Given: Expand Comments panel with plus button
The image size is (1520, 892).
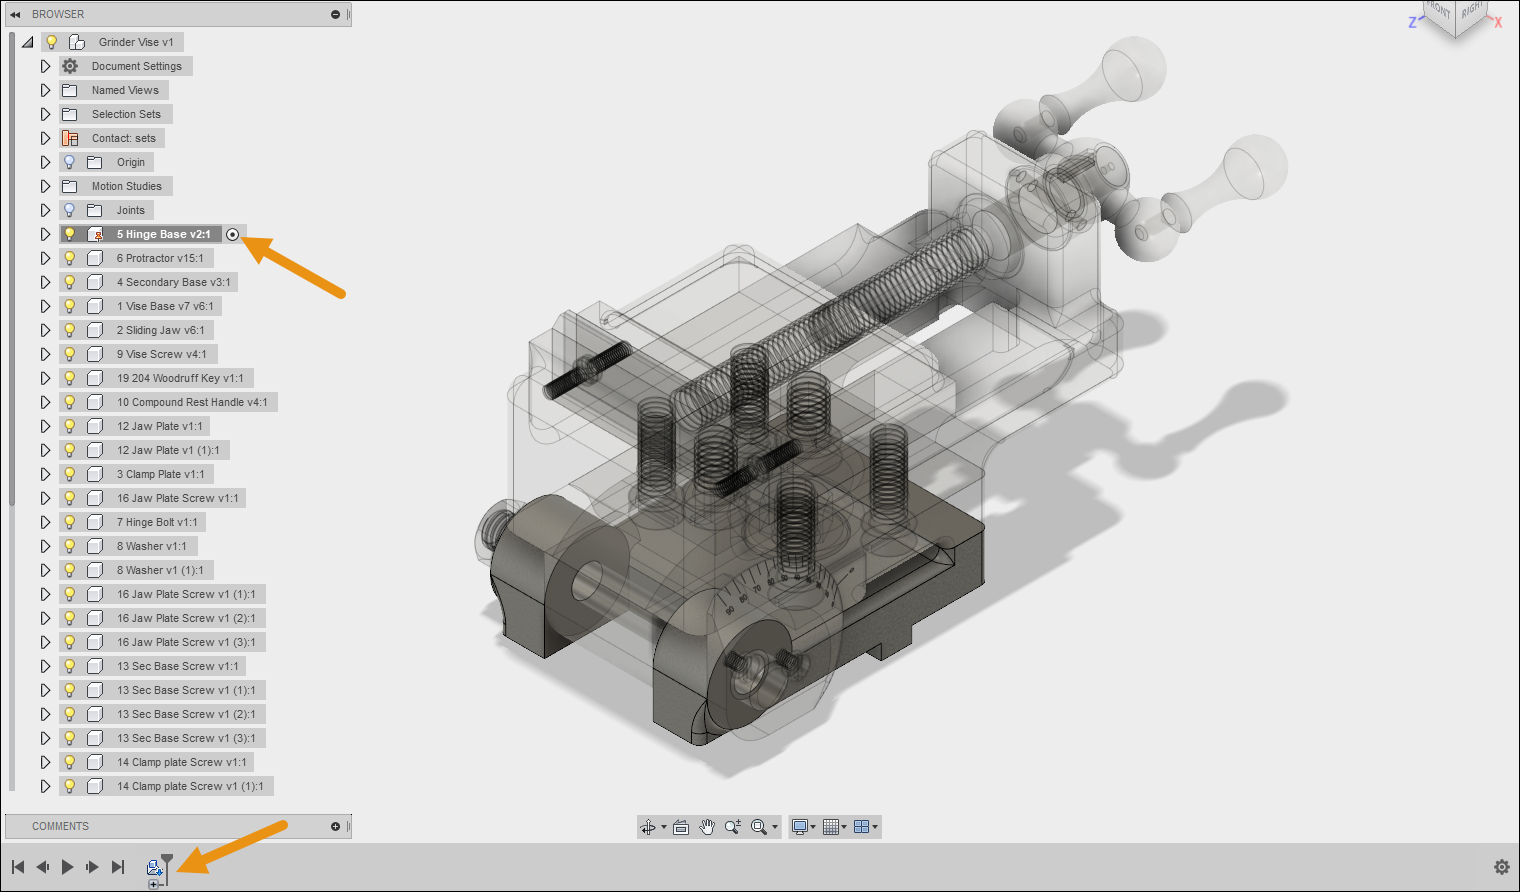Looking at the screenshot, I should click(335, 826).
